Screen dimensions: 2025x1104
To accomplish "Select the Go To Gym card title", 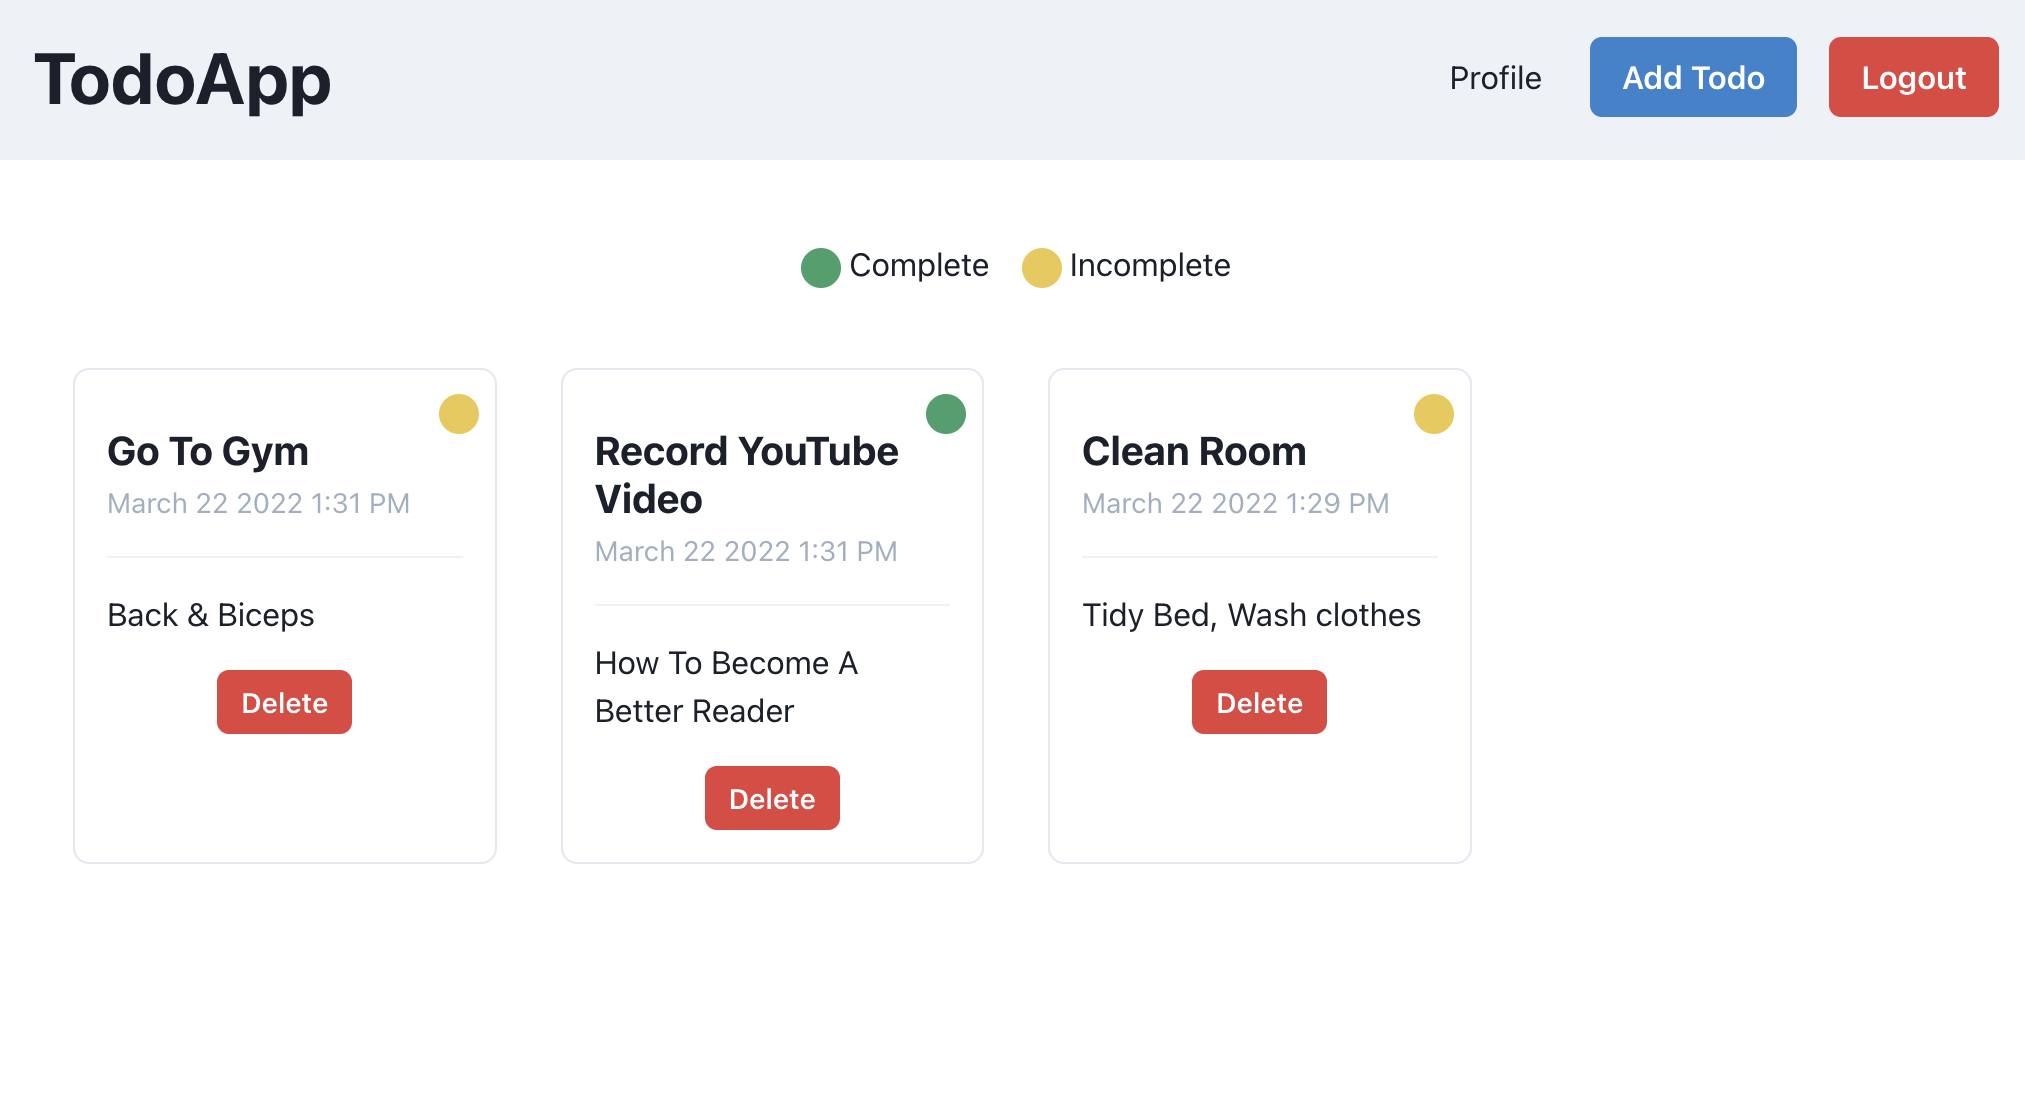I will [x=207, y=451].
